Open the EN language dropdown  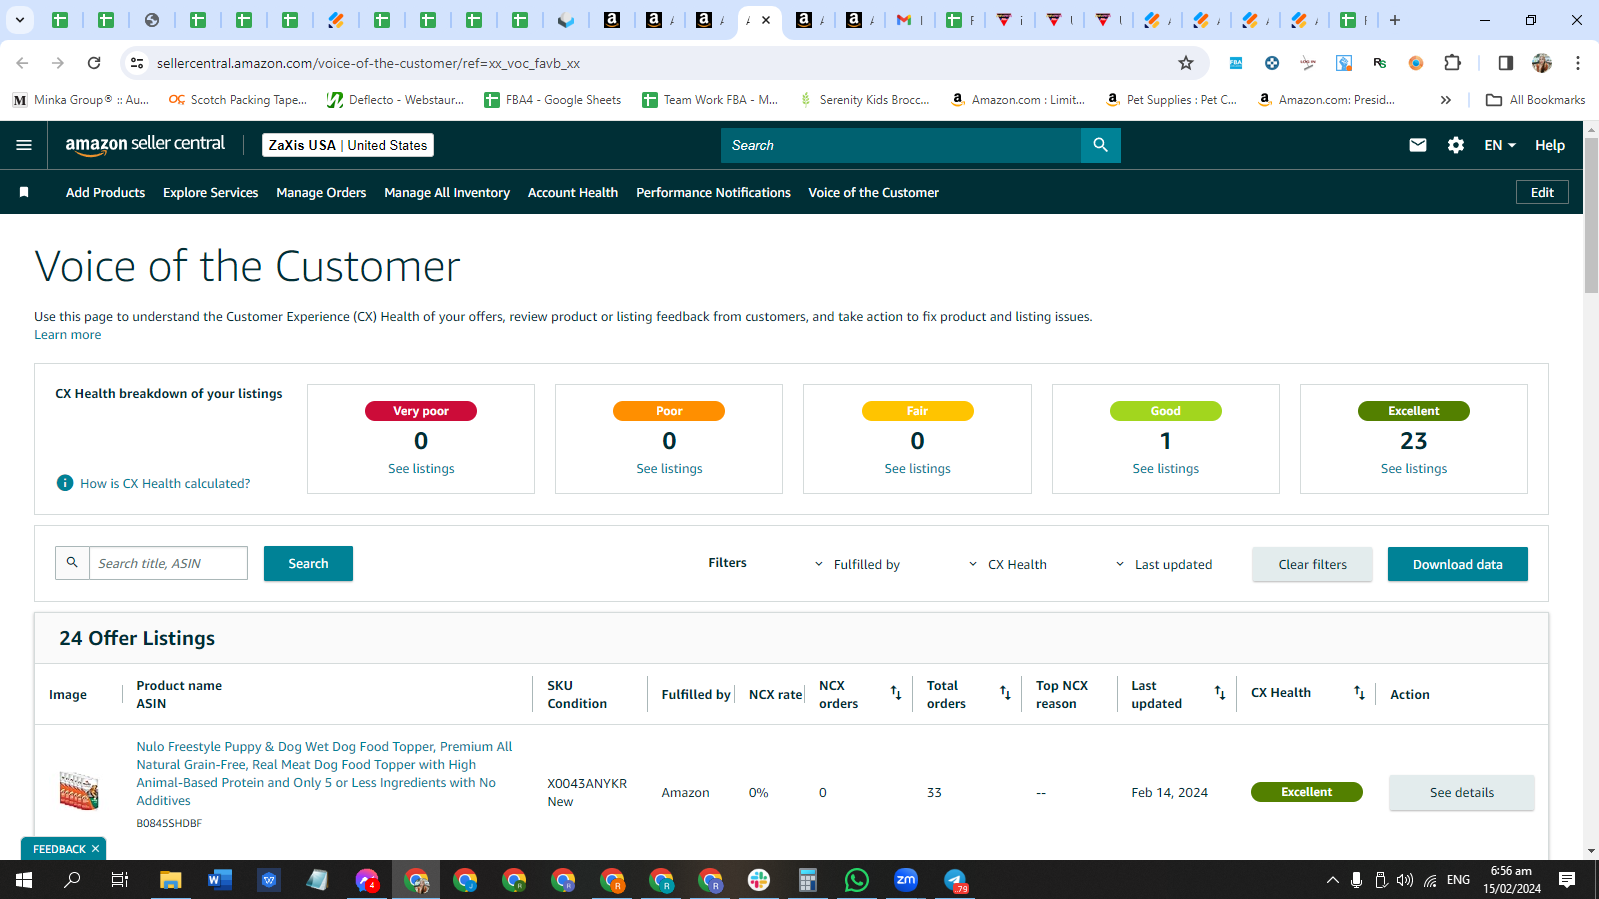(x=1500, y=145)
